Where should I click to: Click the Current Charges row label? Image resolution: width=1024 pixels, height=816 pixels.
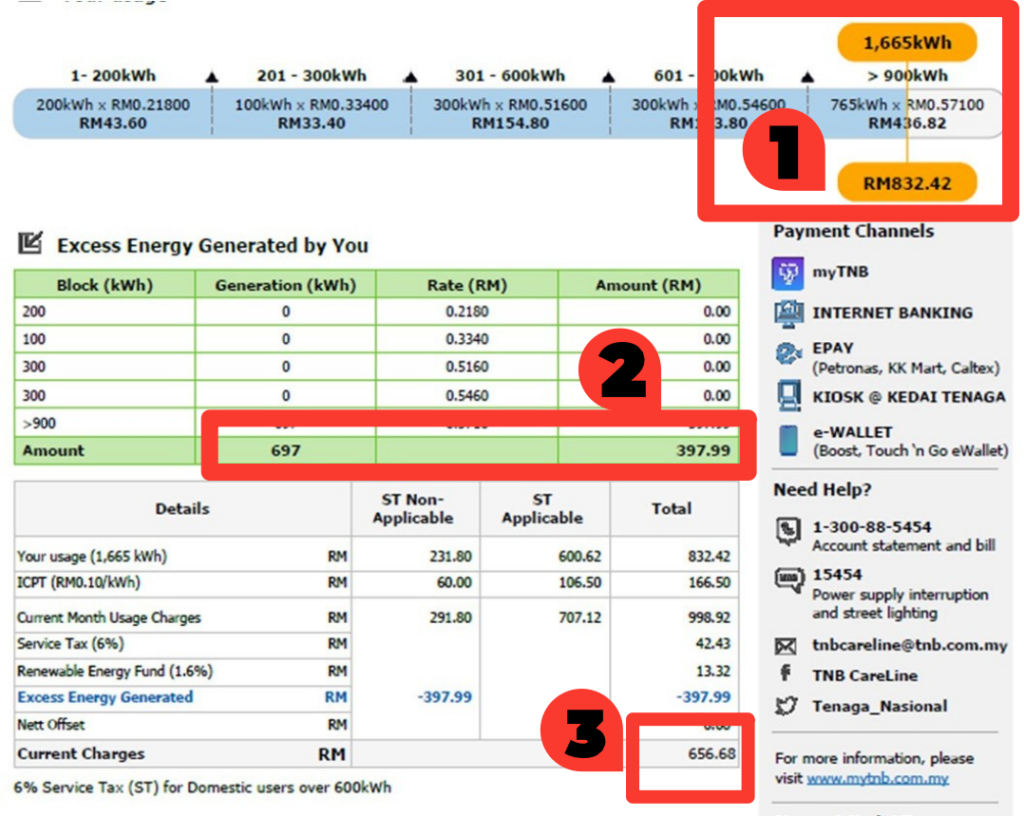(x=81, y=754)
